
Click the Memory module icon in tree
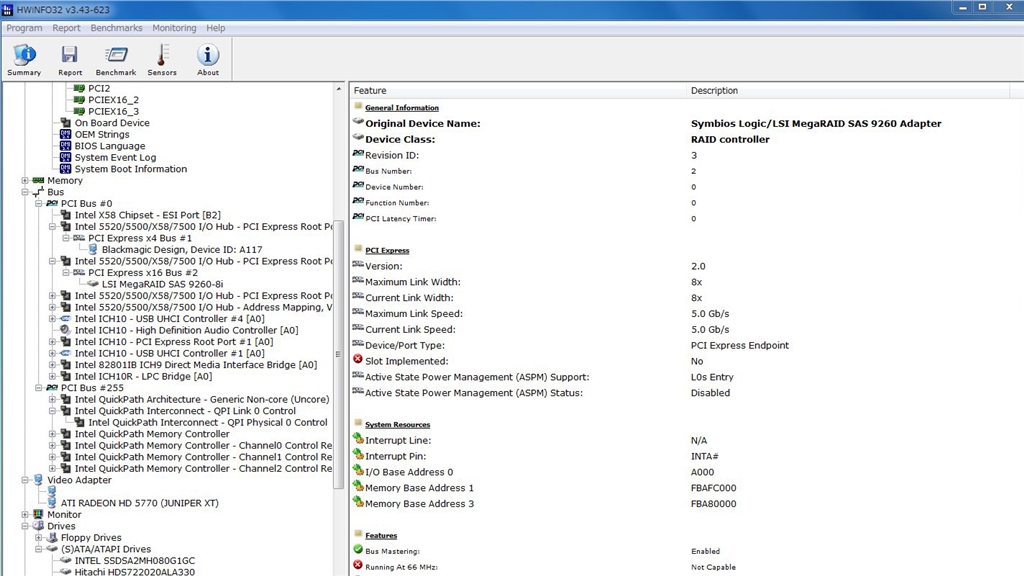click(x=39, y=180)
